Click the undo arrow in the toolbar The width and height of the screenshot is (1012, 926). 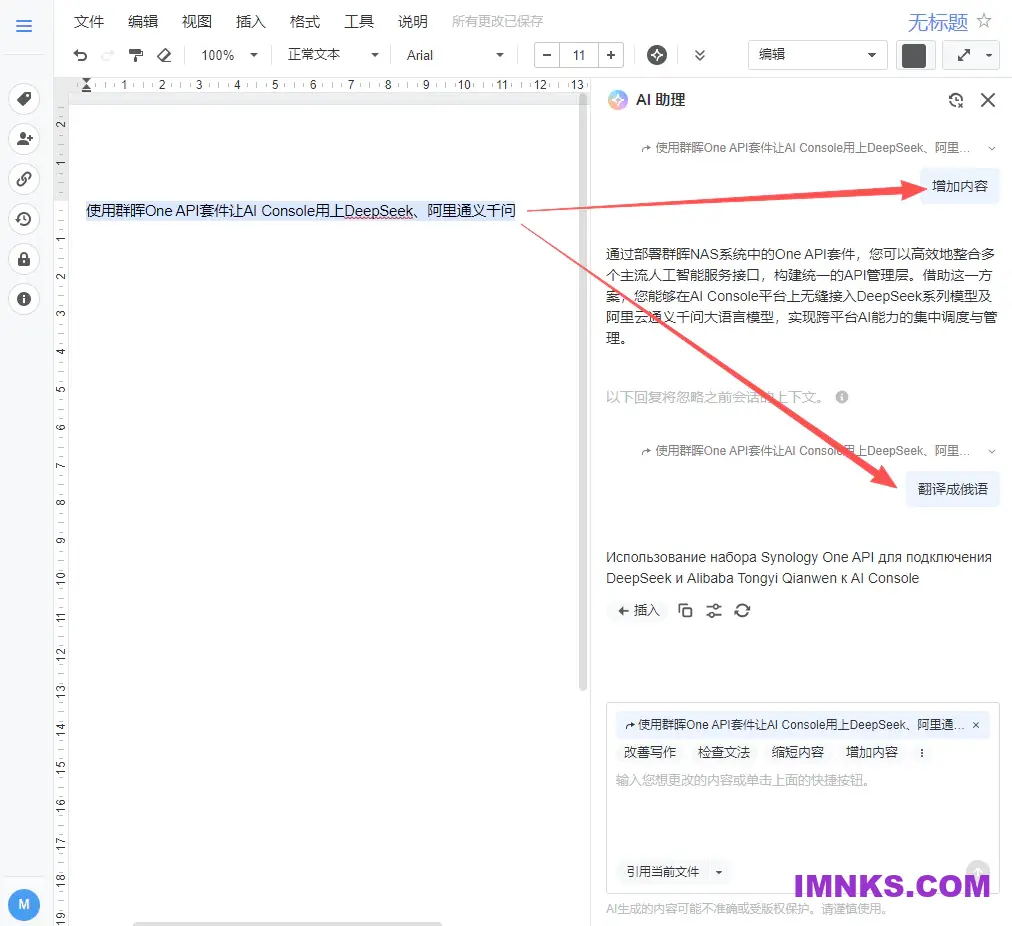(x=80, y=55)
